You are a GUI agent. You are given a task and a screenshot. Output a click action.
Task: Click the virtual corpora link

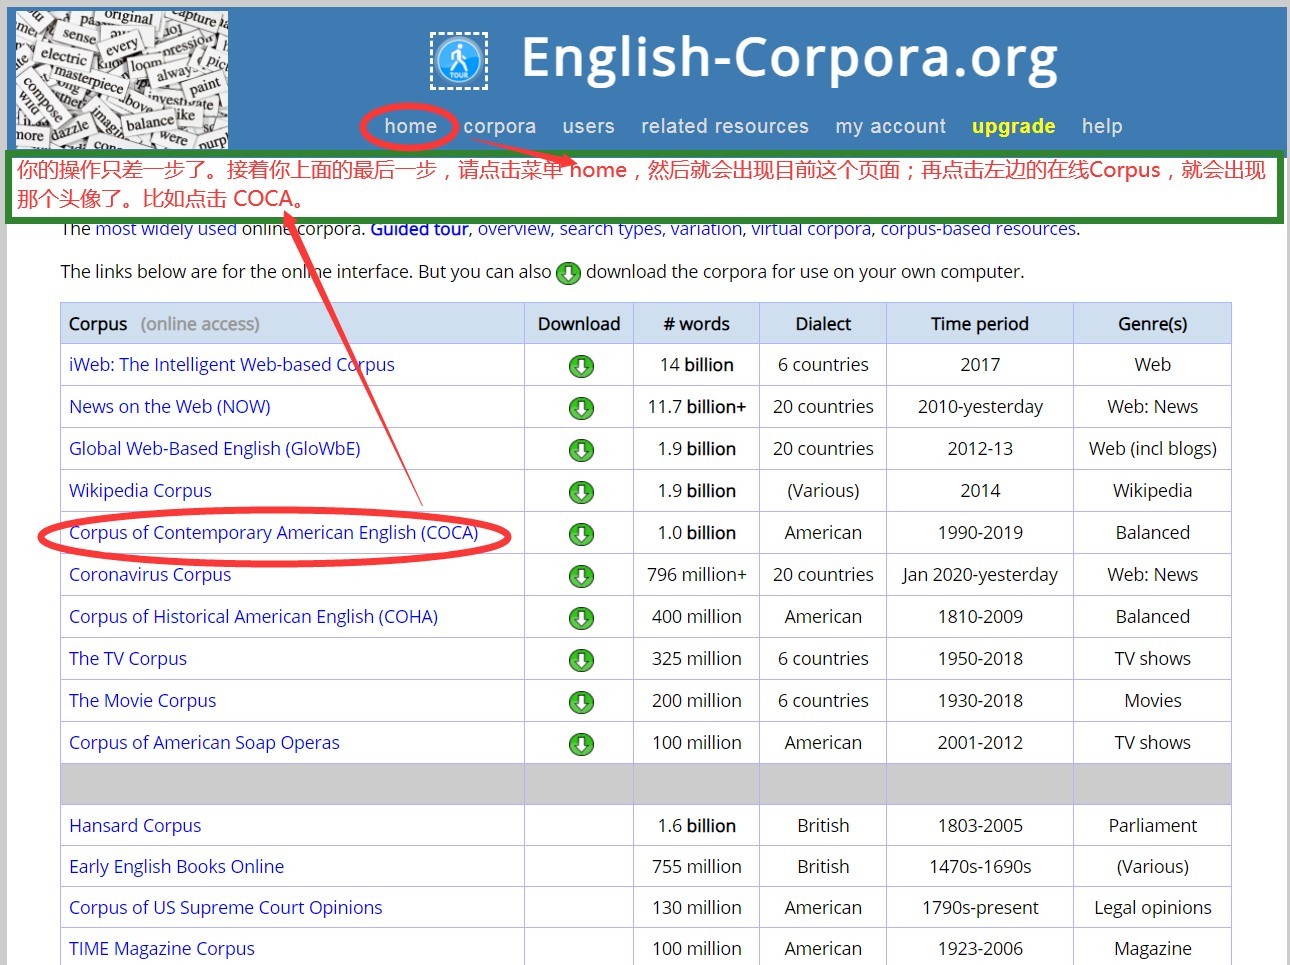(812, 230)
